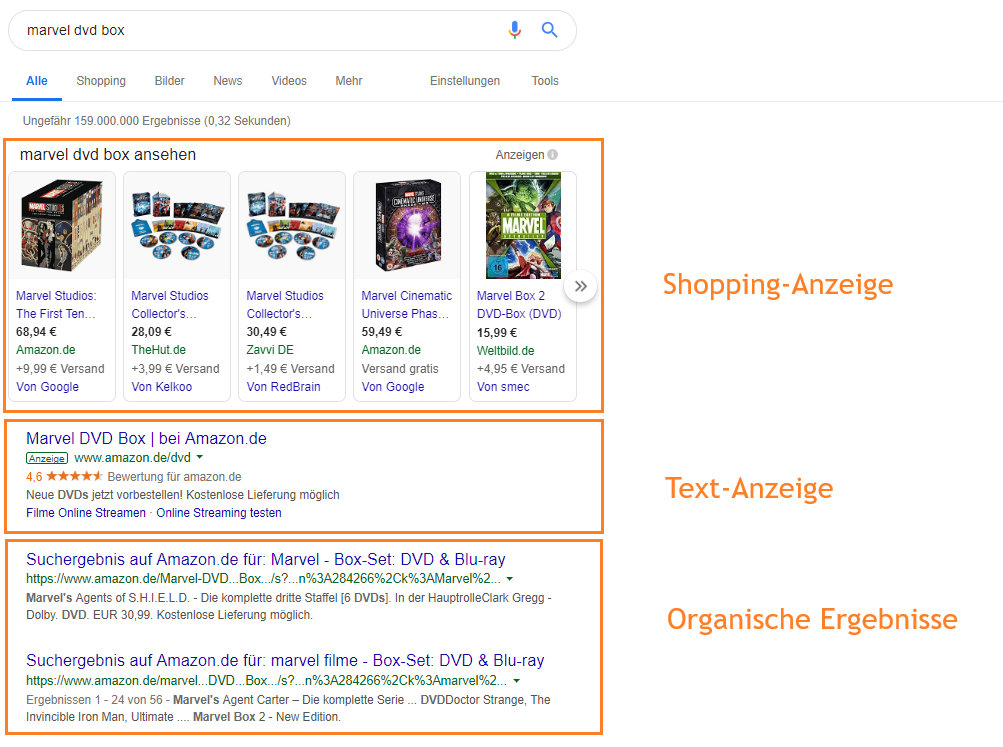Click the '+9,99 € Versand' shipping text

(x=60, y=369)
